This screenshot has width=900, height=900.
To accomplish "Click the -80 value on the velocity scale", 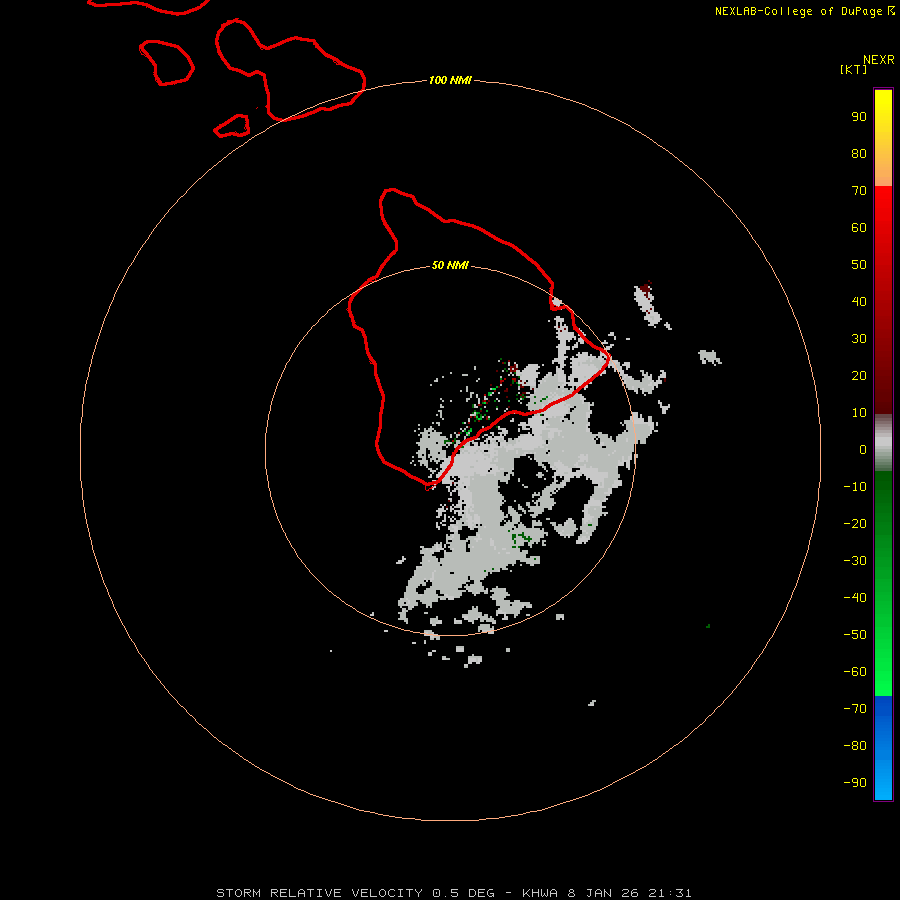I will pos(855,746).
